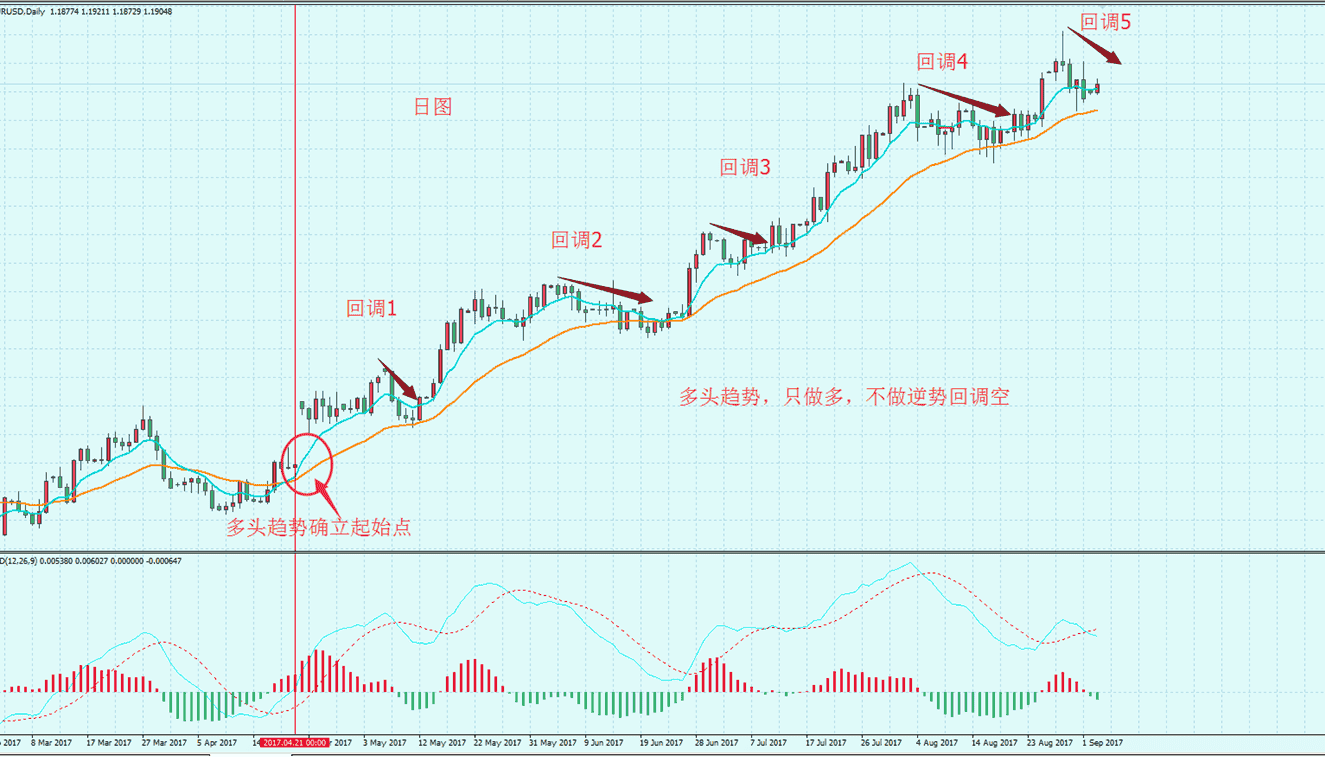Select the '回调3' text label
Image resolution: width=1325 pixels, height=757 pixels.
pos(746,168)
